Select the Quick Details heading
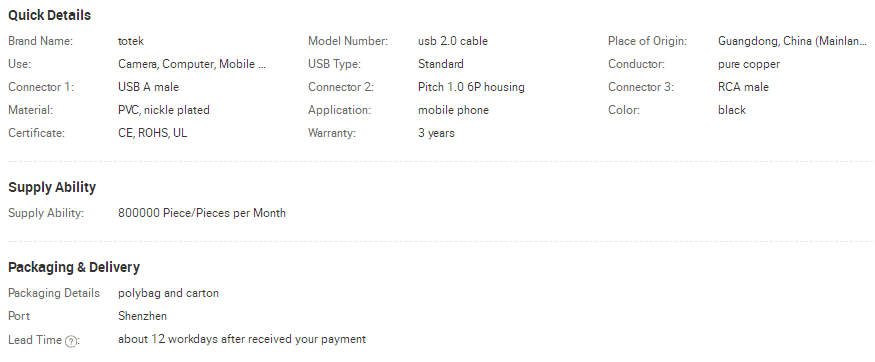Viewport: 875px width, 362px height. [49, 16]
